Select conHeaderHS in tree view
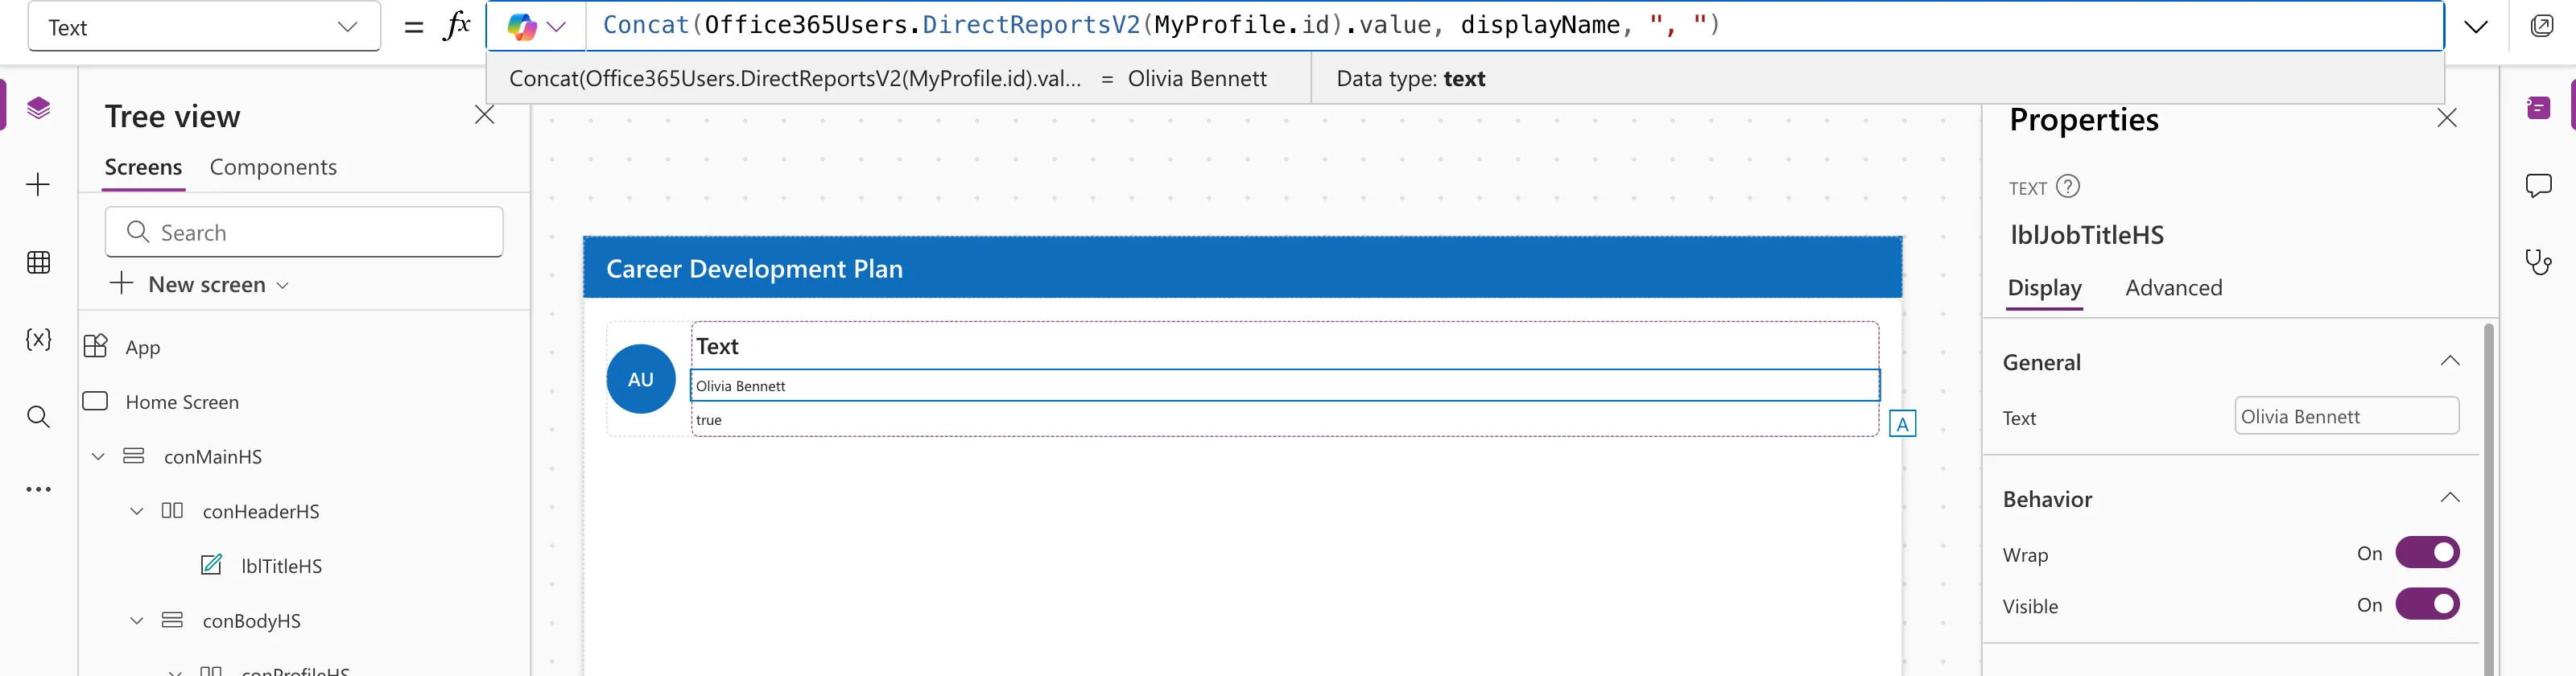 (x=261, y=512)
